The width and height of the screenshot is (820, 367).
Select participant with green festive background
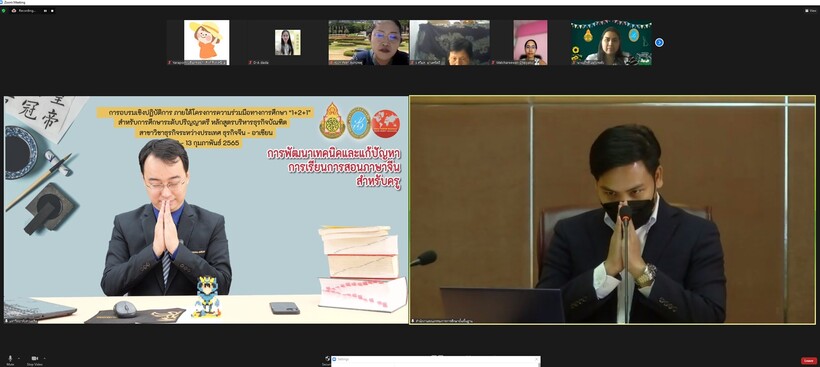611,42
